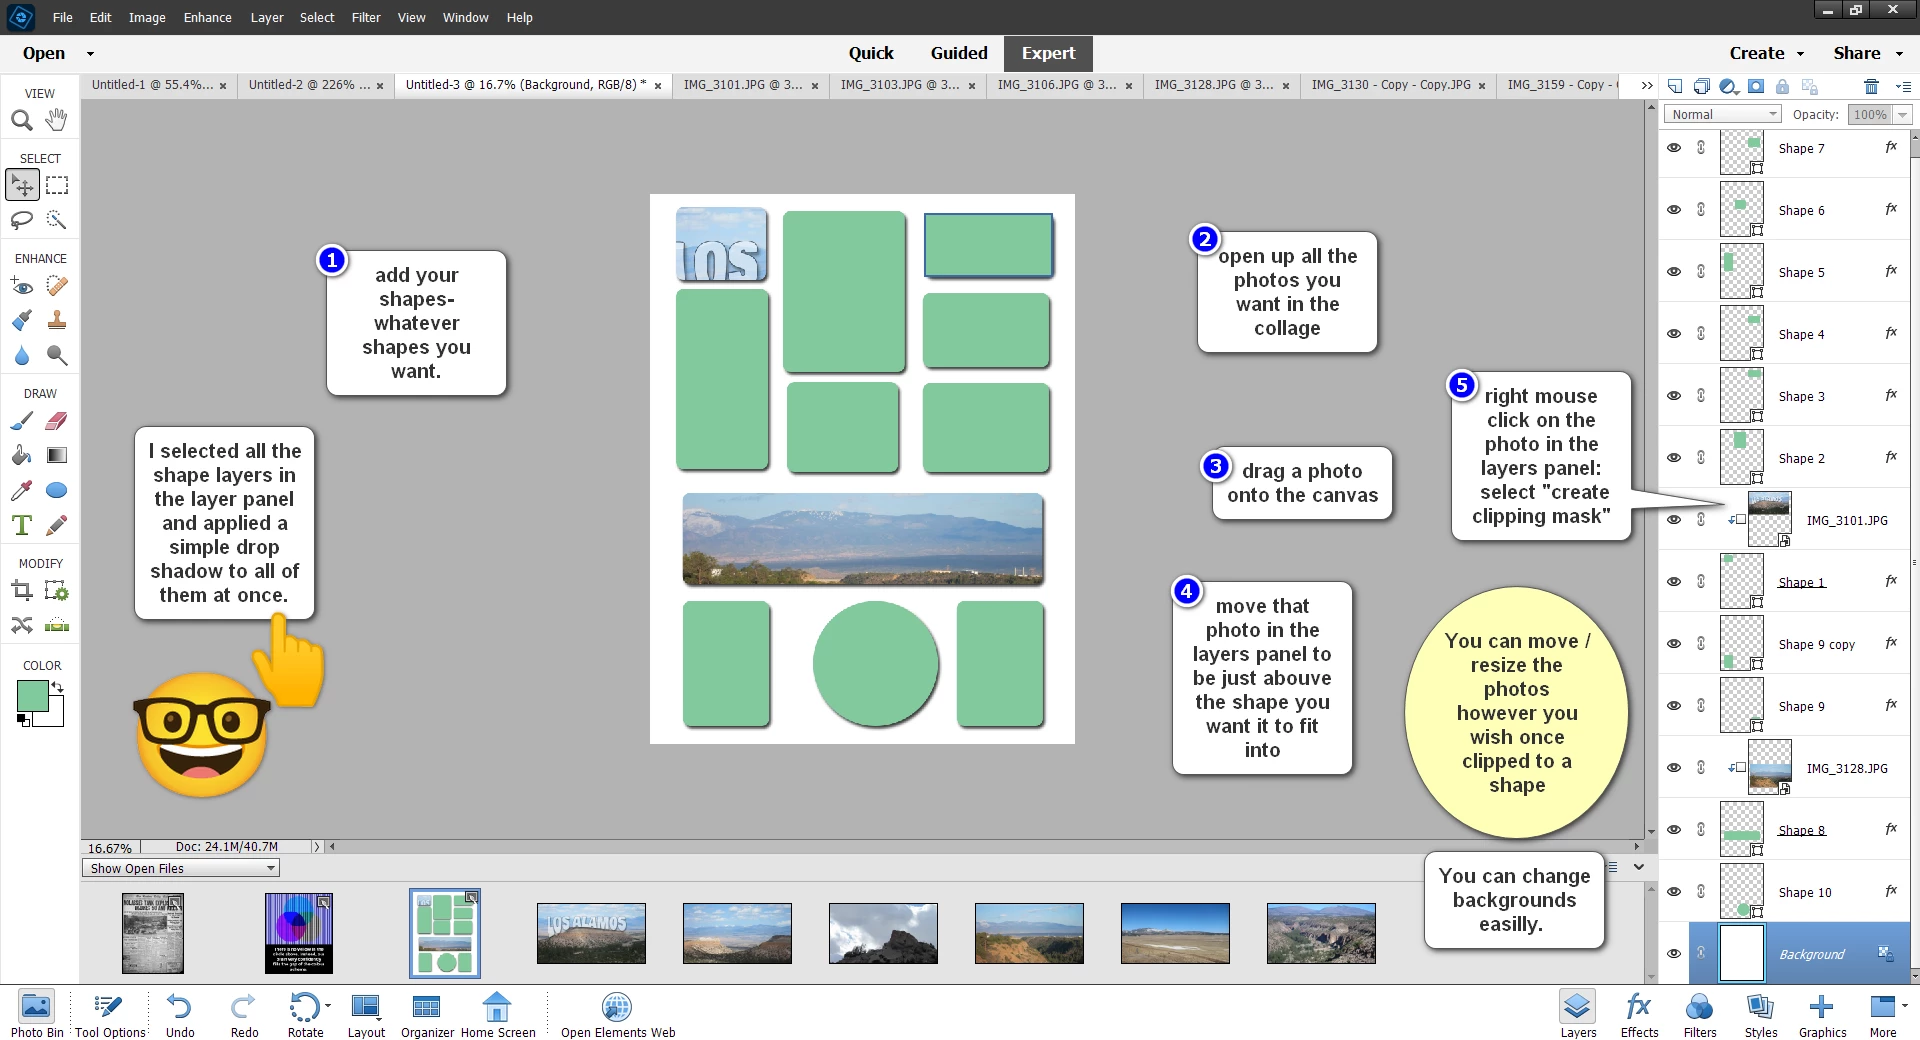This screenshot has width=1920, height=1040.
Task: Select the Paint Bucket tool
Action: coord(22,456)
